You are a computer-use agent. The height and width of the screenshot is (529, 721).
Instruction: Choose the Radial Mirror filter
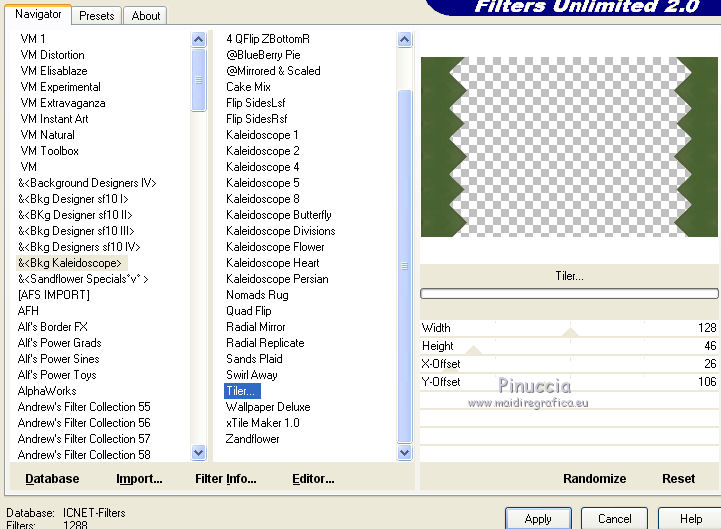point(255,327)
